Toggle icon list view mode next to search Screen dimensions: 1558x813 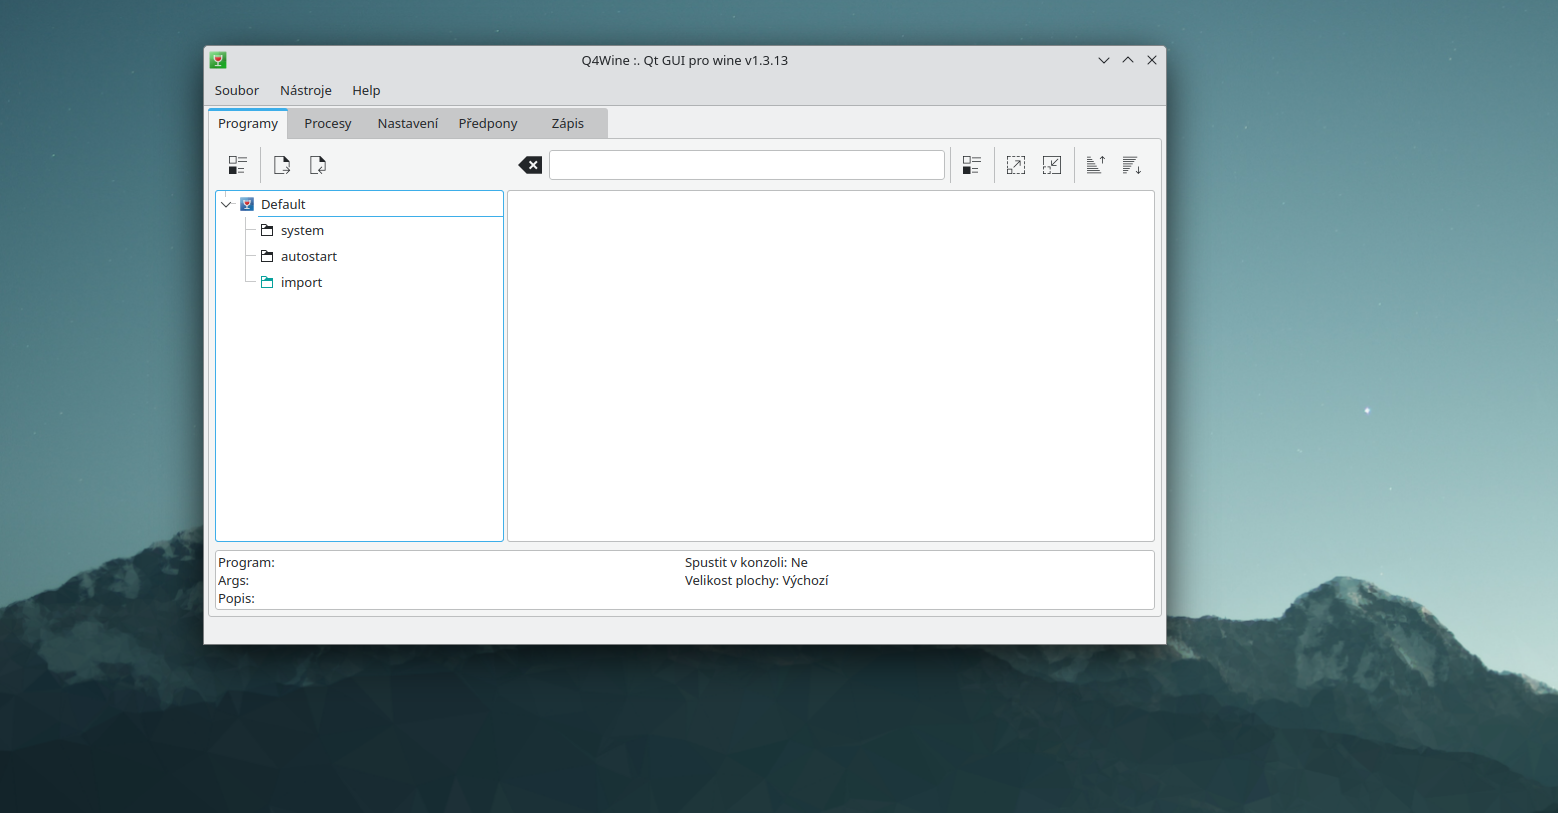pos(972,165)
